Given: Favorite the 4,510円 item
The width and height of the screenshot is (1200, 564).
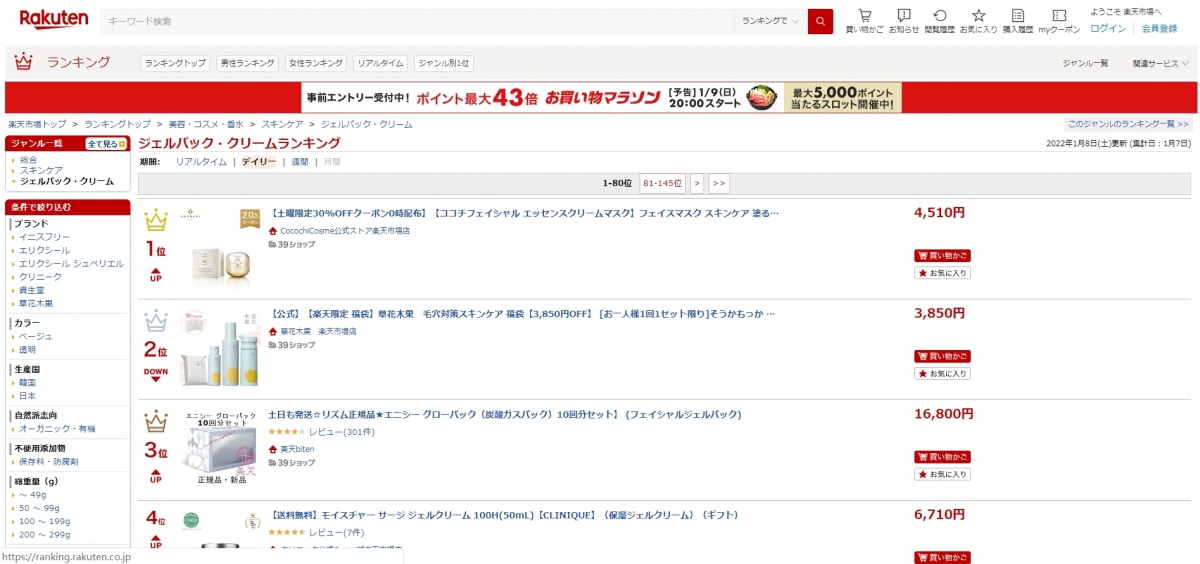Looking at the screenshot, I should point(942,273).
